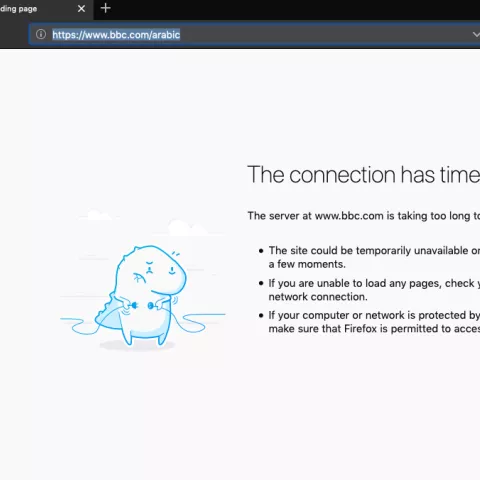
Task: Click bullet 'The site could be temporarily unavailable'
Action: point(368,251)
